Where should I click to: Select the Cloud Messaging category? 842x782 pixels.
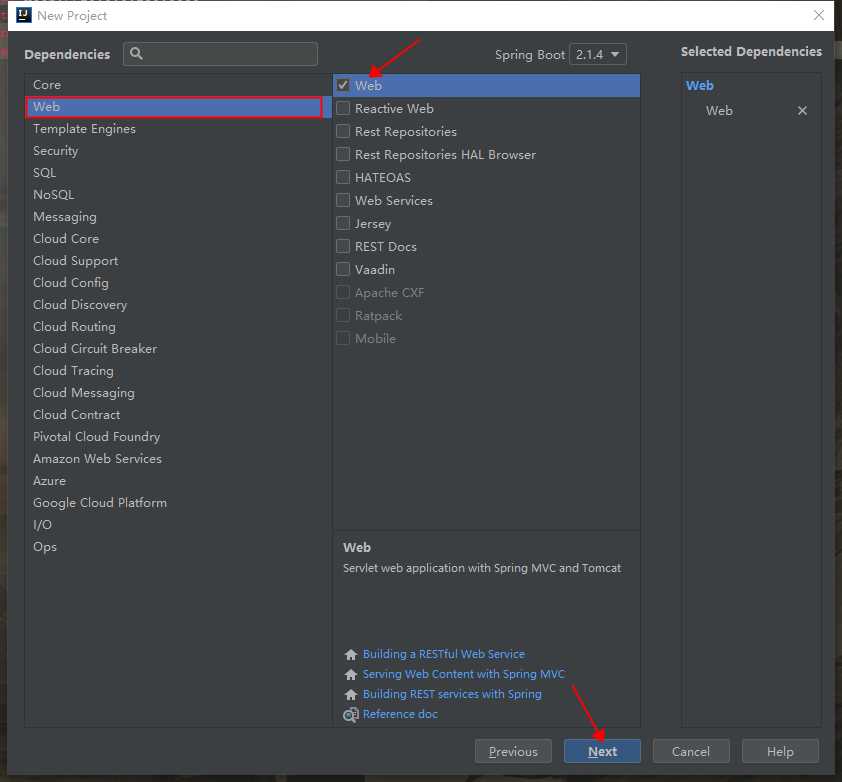click(x=178, y=393)
